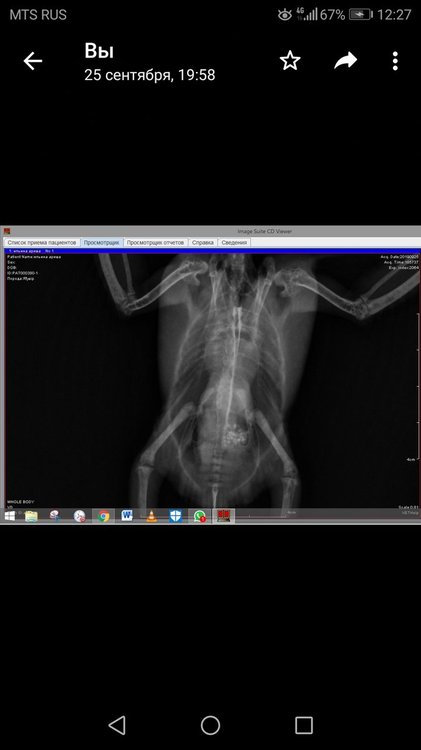Star this image as favorite
Screen dimensions: 421x750
[290, 61]
